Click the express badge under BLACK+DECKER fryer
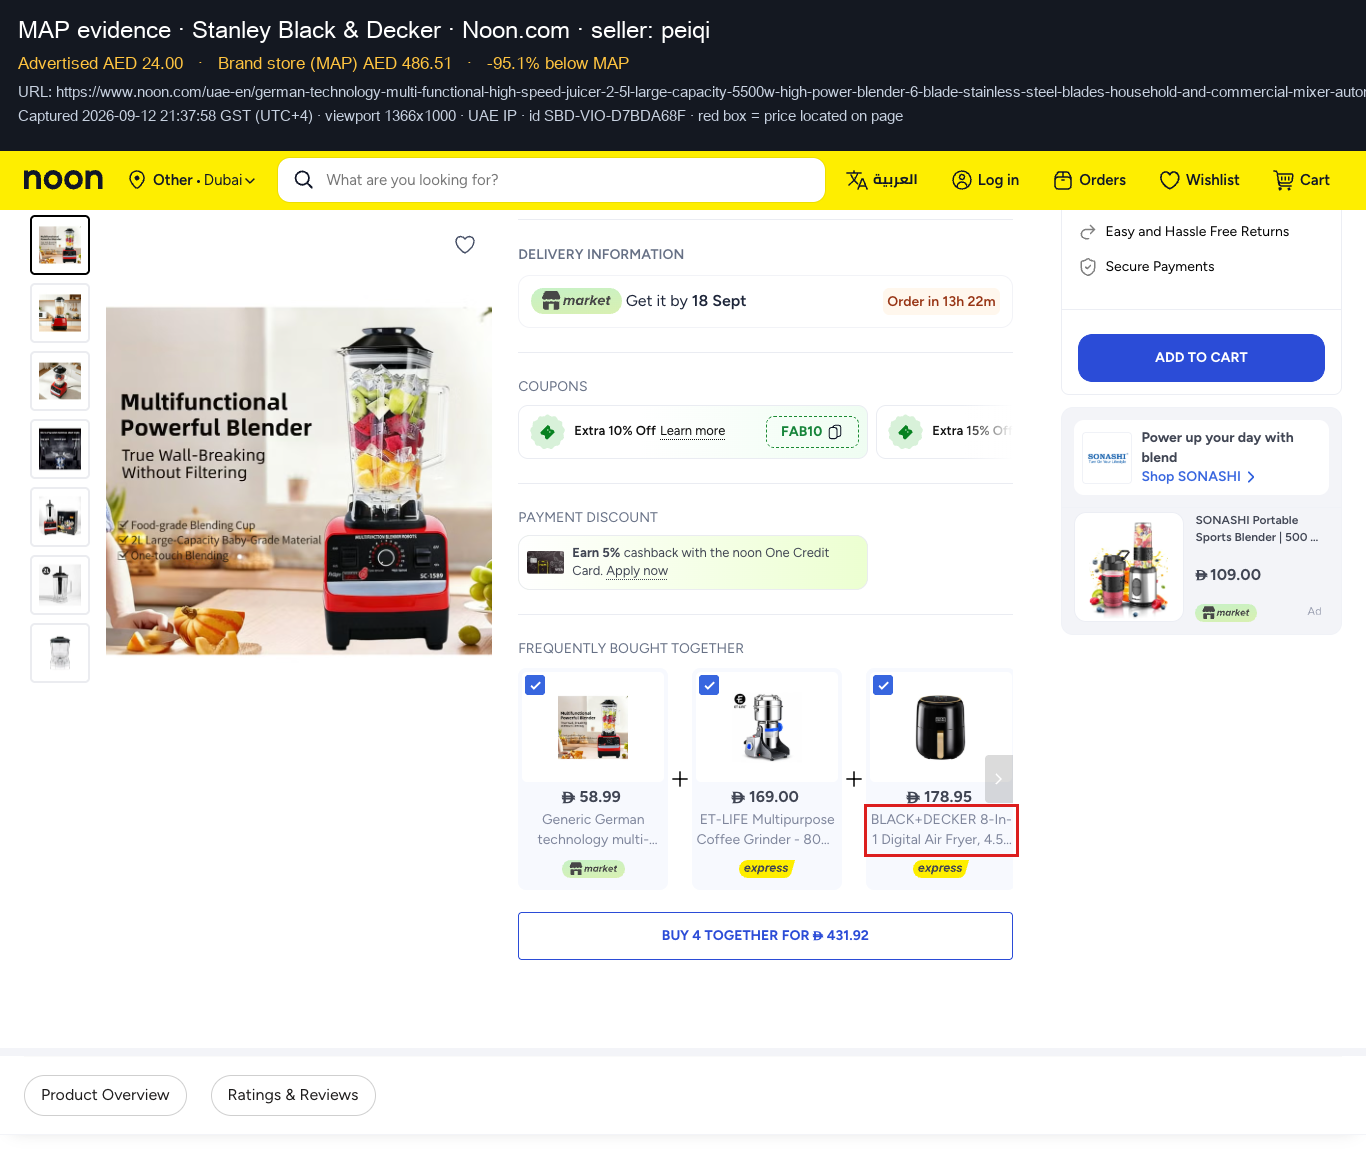 tap(940, 868)
